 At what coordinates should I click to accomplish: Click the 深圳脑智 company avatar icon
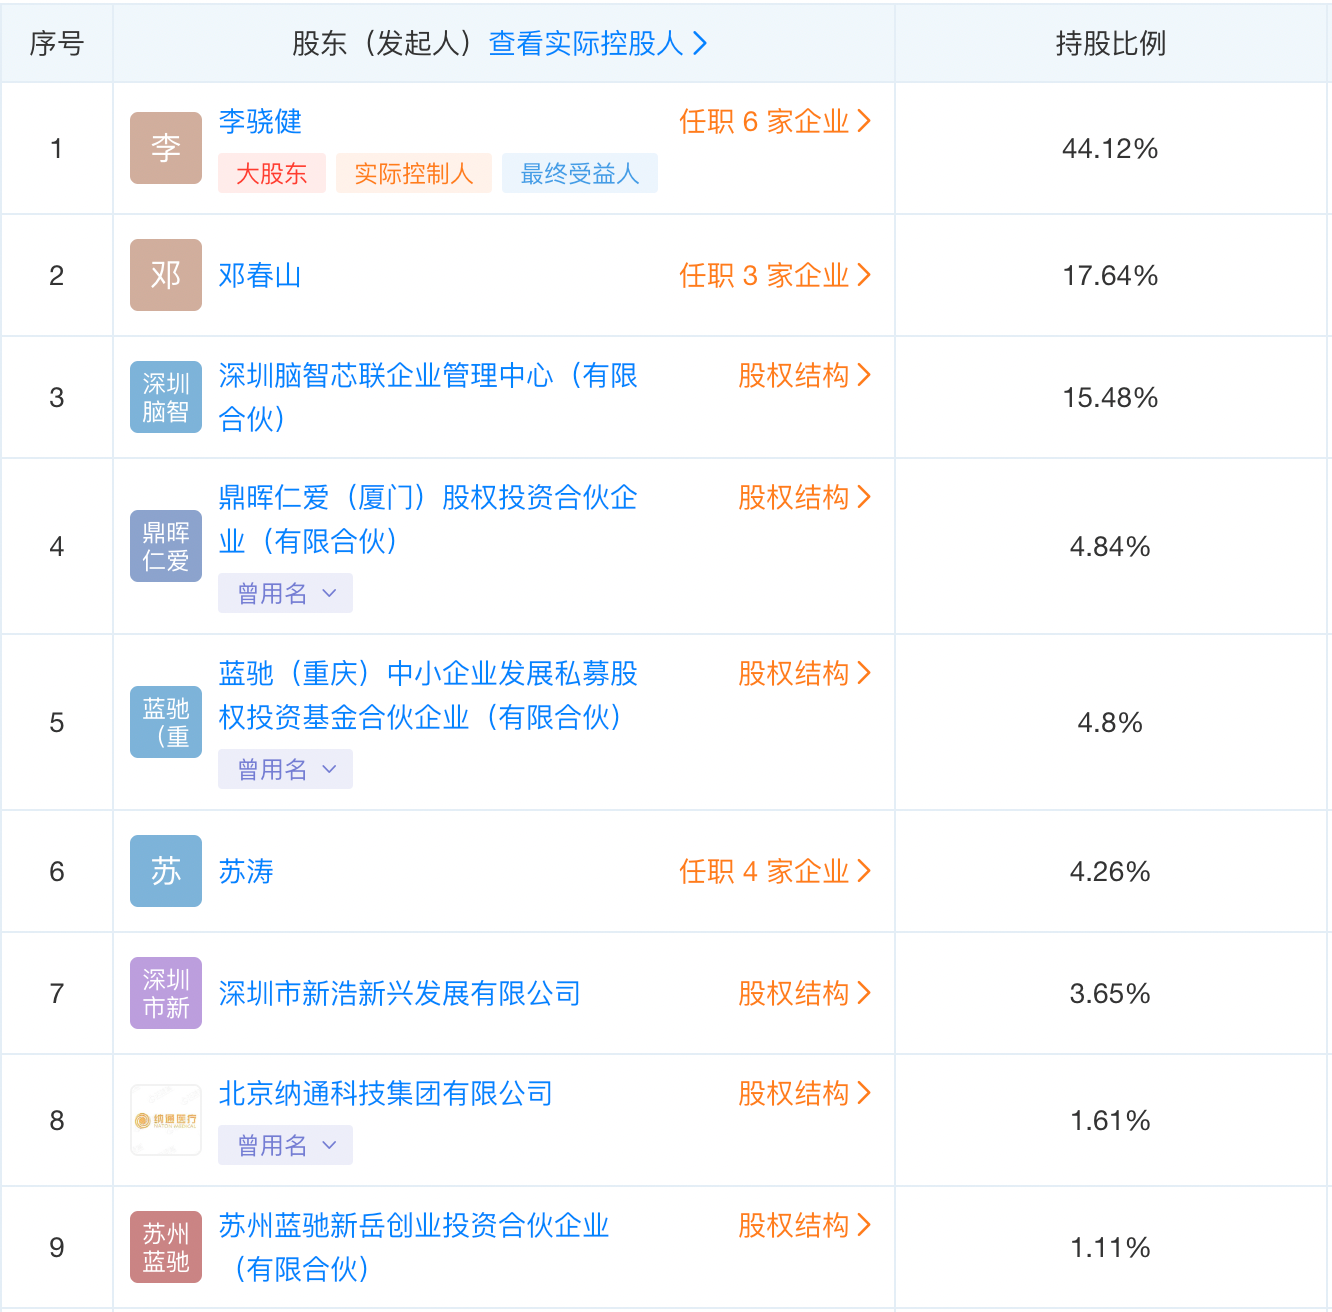[166, 397]
